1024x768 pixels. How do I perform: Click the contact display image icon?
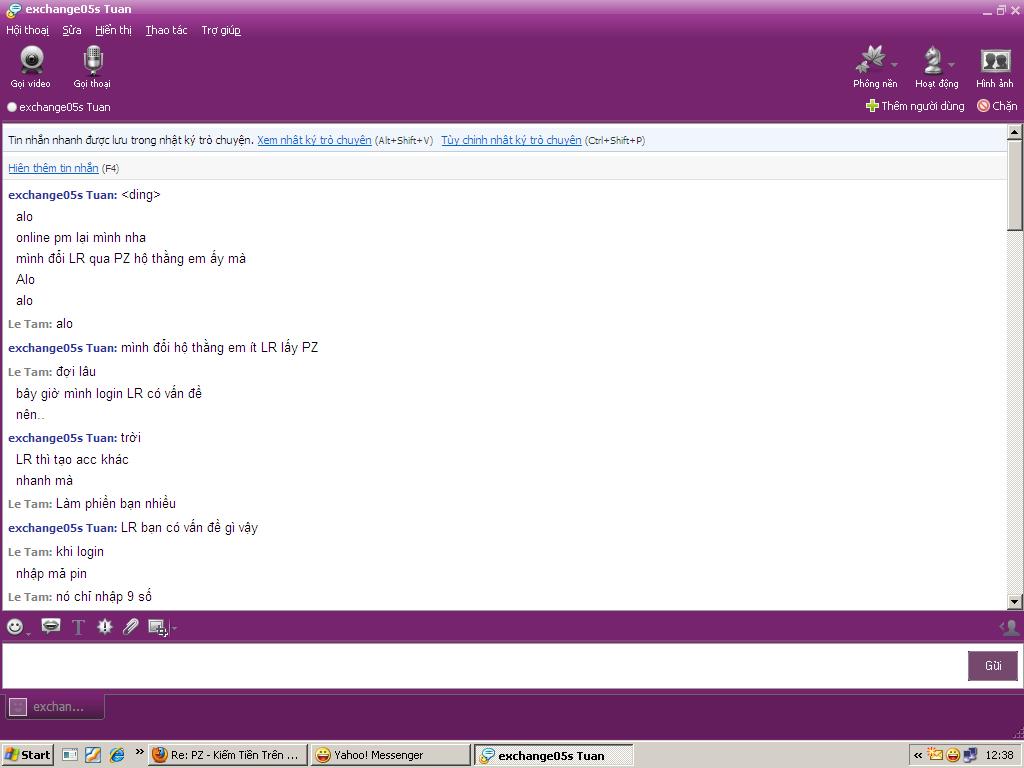tap(1010, 628)
